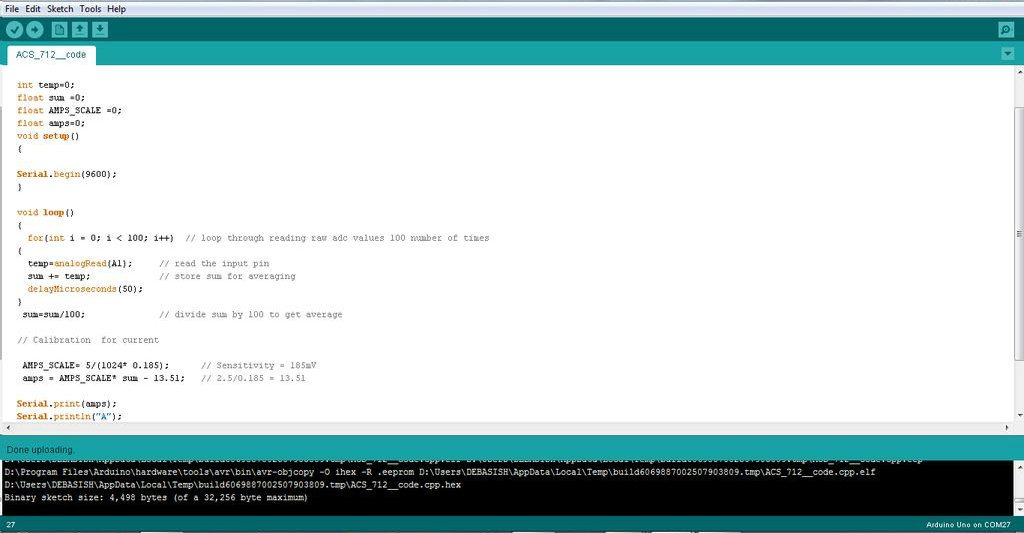The height and width of the screenshot is (533, 1024).
Task: Click the editor horizontal scroll-right arrow
Action: point(1007,427)
